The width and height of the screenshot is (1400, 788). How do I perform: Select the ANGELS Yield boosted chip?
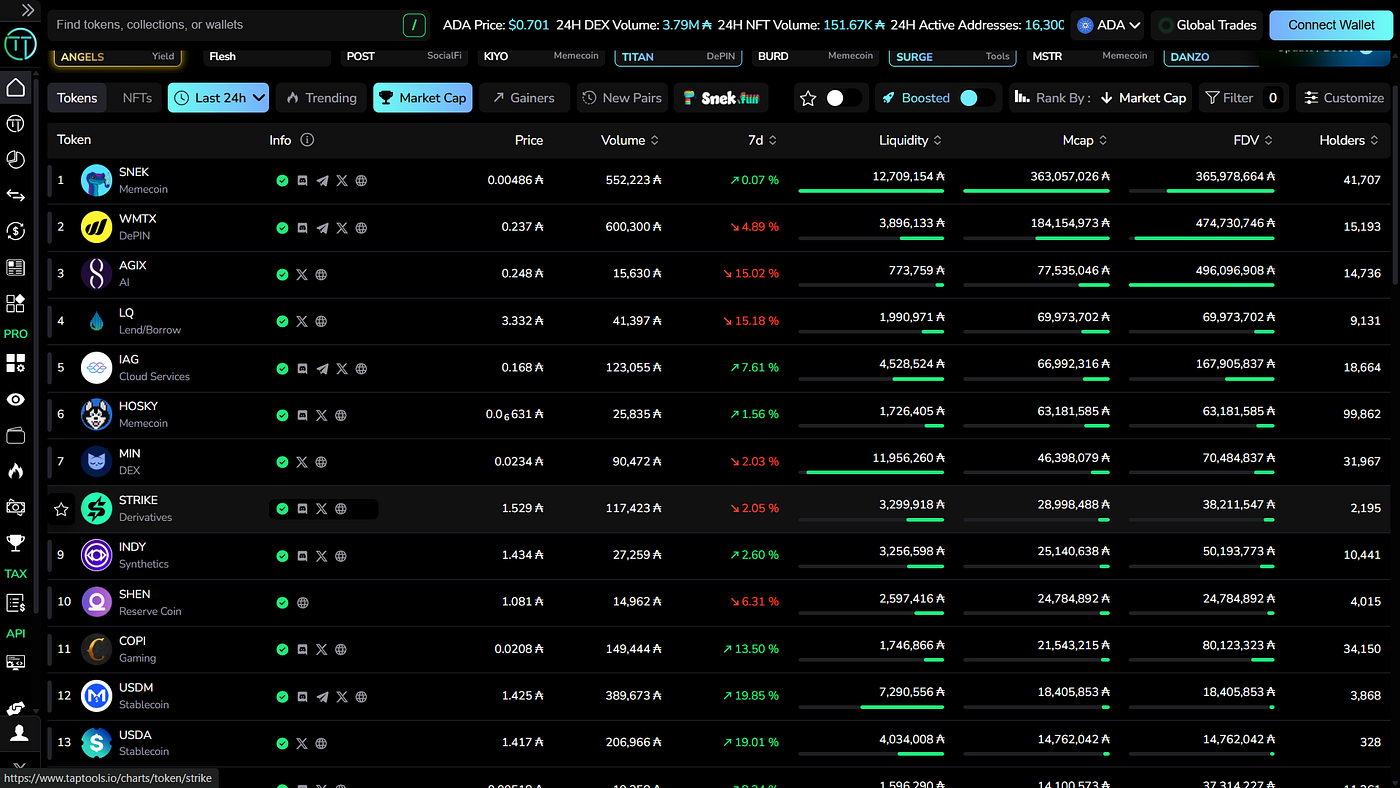(x=117, y=57)
